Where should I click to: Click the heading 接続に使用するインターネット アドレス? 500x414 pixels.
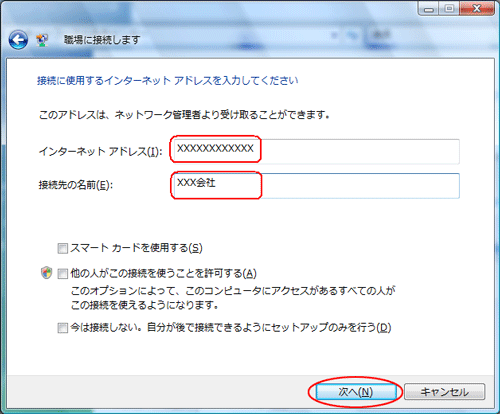(x=168, y=80)
